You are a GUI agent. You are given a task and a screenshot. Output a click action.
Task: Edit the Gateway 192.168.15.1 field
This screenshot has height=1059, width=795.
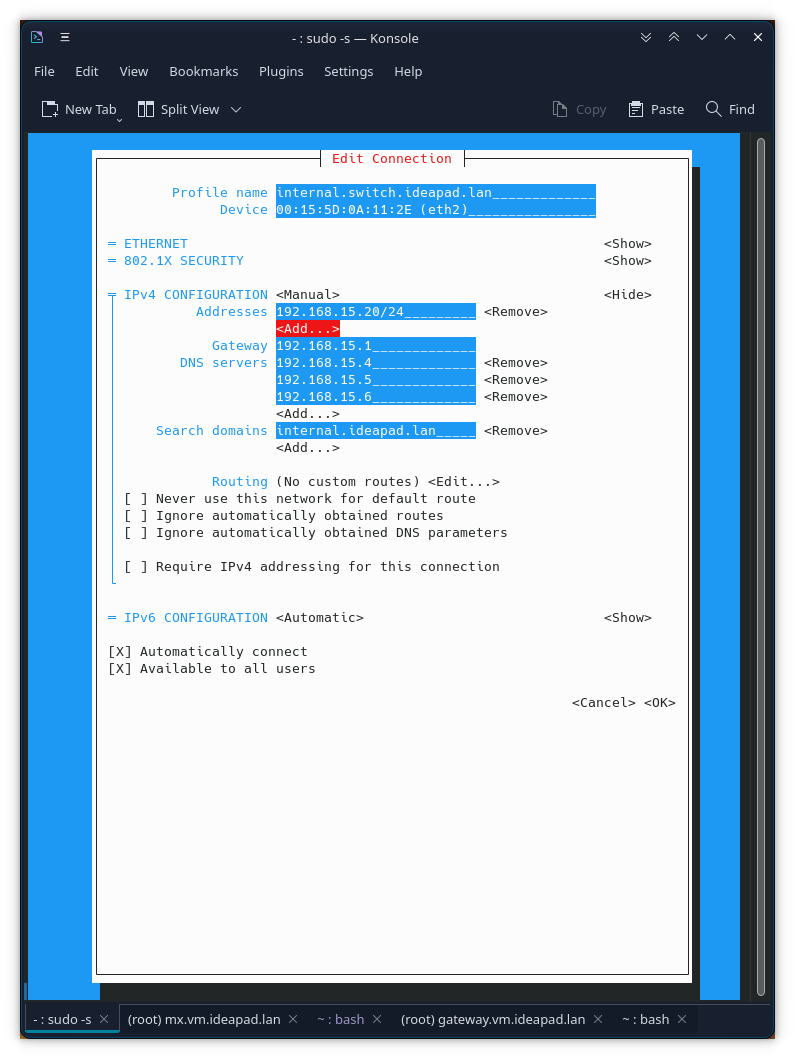coord(376,346)
